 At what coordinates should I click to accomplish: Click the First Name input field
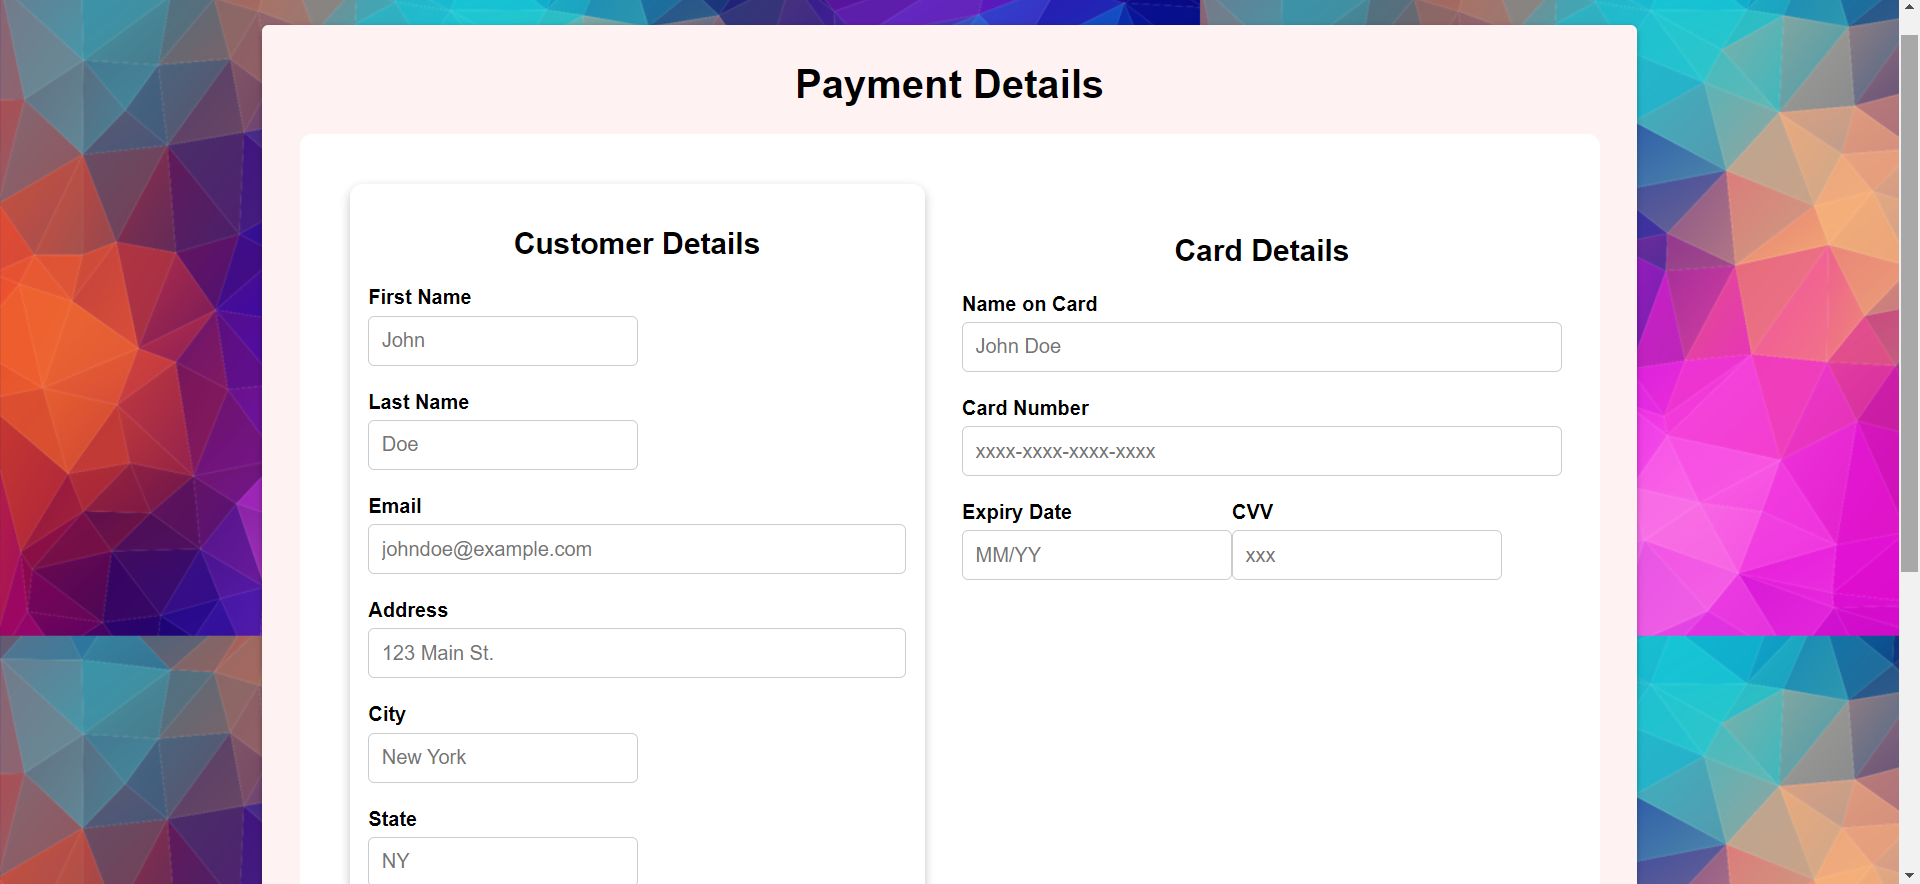click(x=502, y=341)
